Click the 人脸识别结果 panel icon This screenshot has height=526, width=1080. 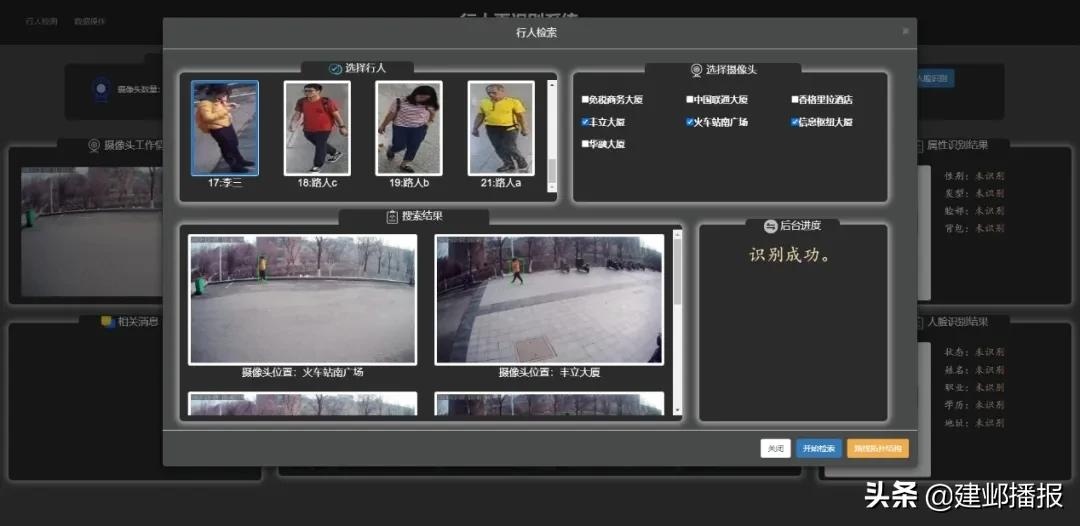click(x=918, y=322)
